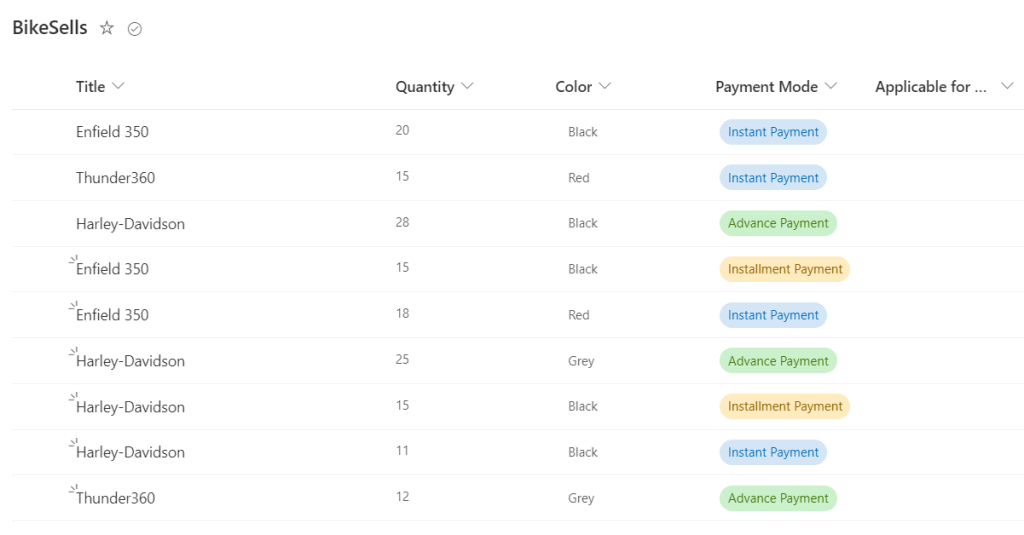The width and height of the screenshot is (1024, 535).
Task: Open the Title column dropdown chevron
Action: click(118, 86)
